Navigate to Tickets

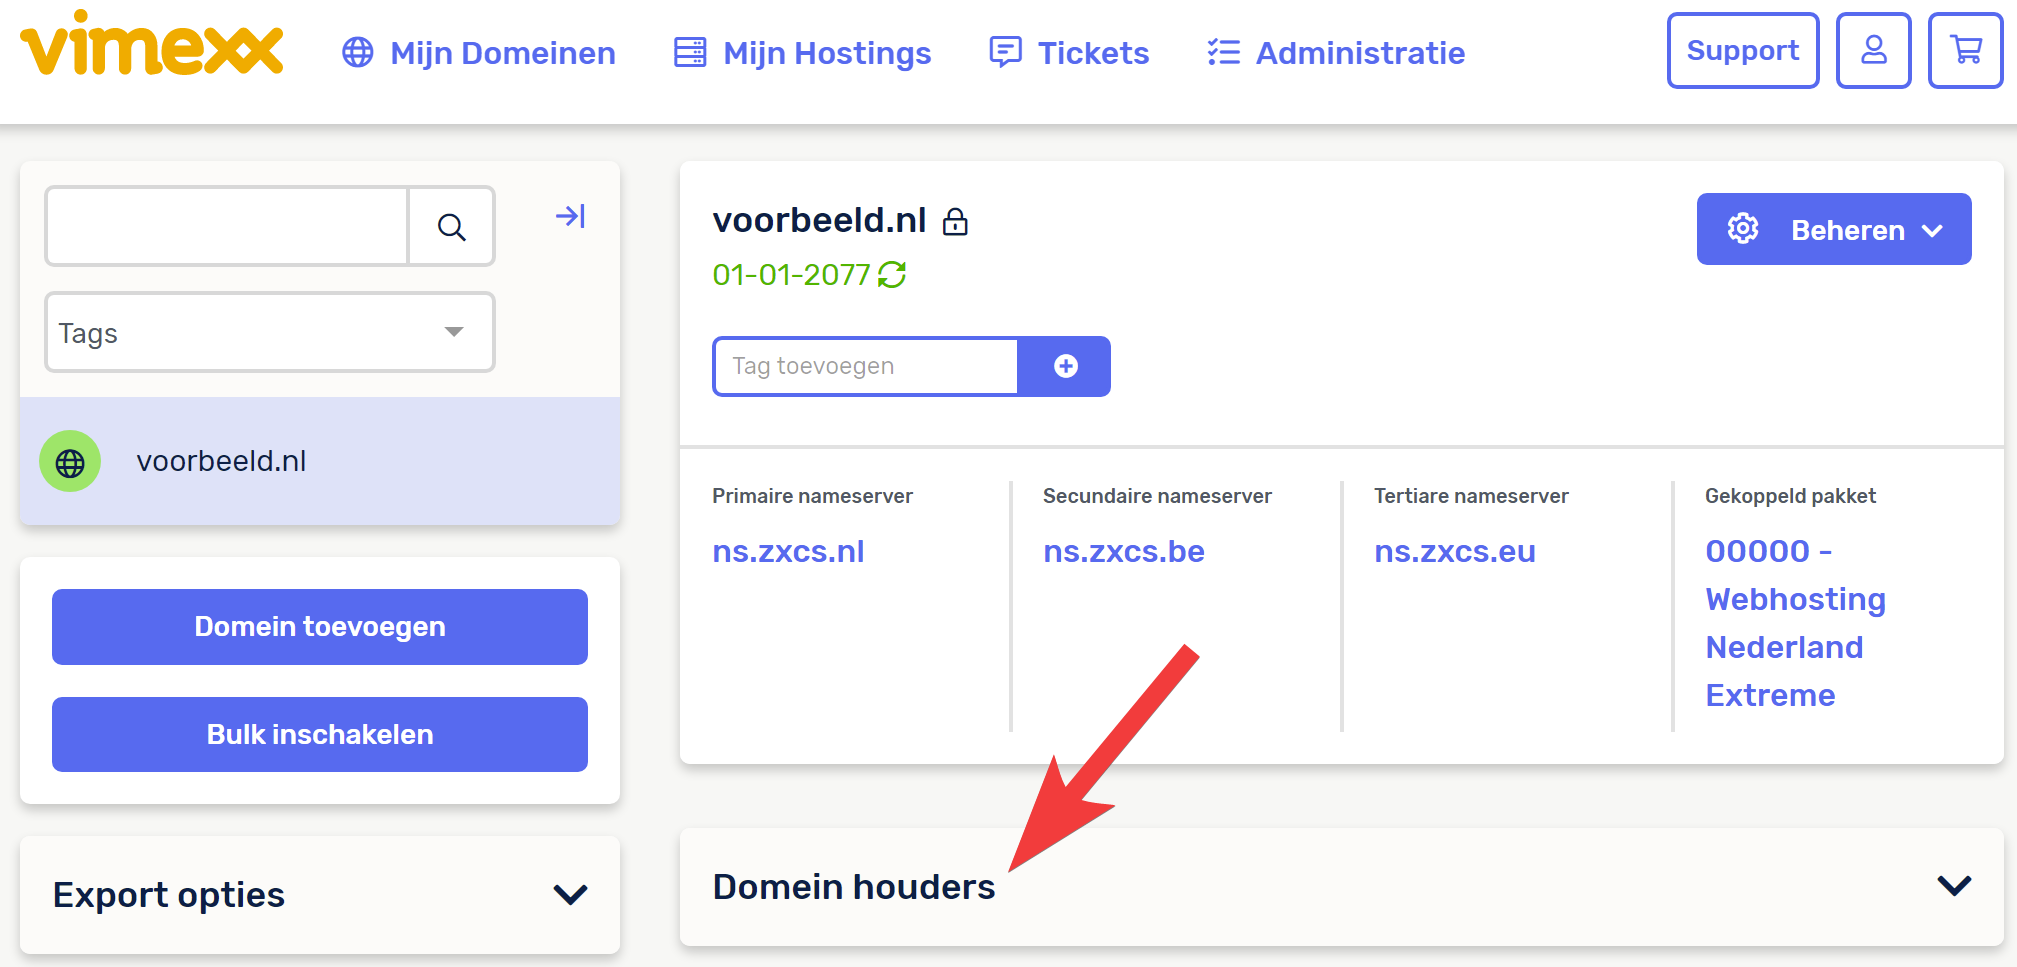tap(1069, 53)
